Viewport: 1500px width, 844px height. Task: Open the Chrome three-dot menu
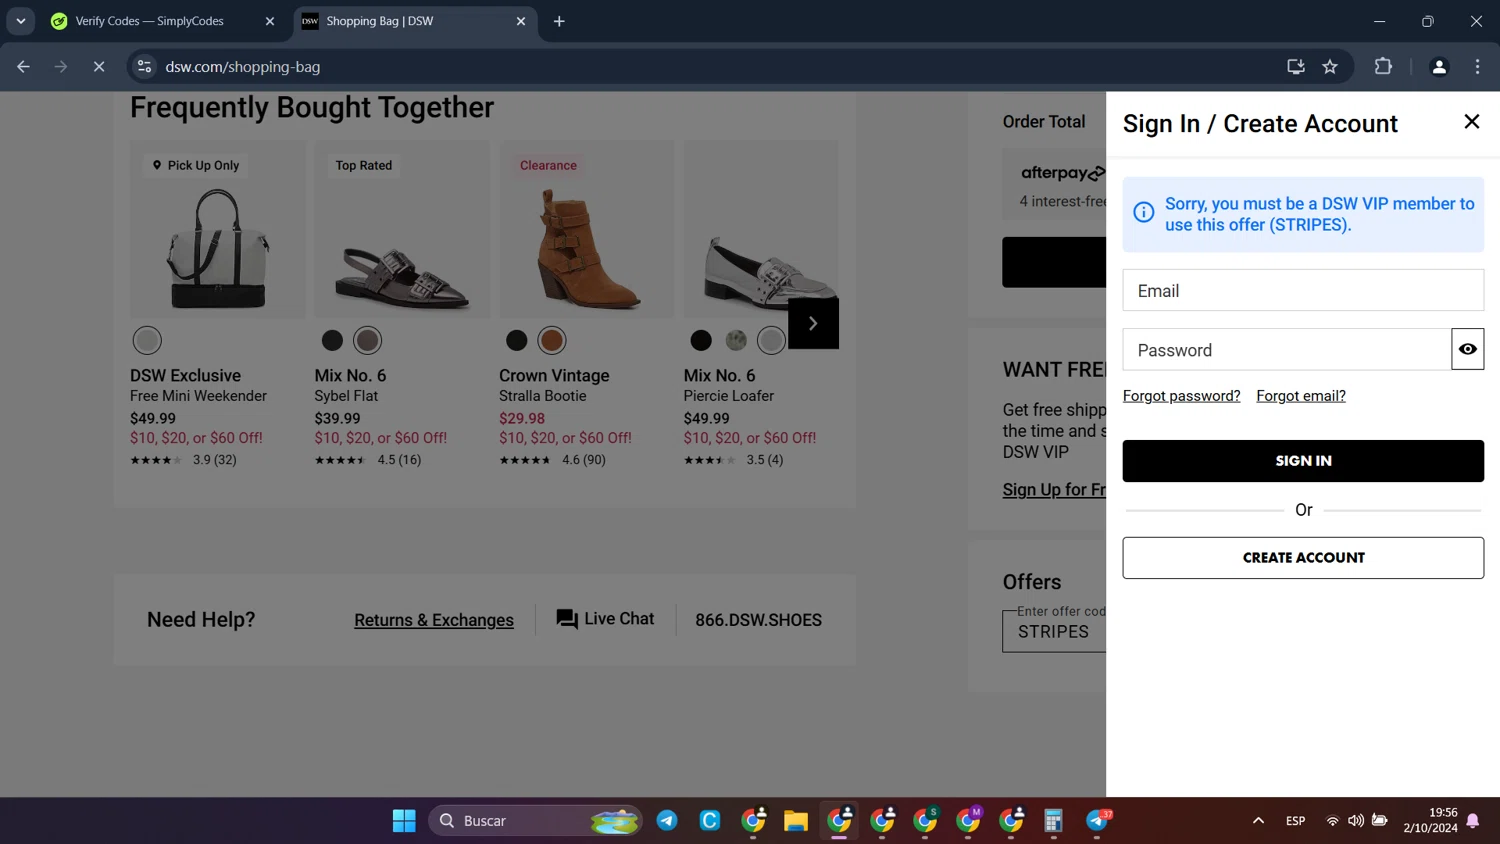point(1477,67)
